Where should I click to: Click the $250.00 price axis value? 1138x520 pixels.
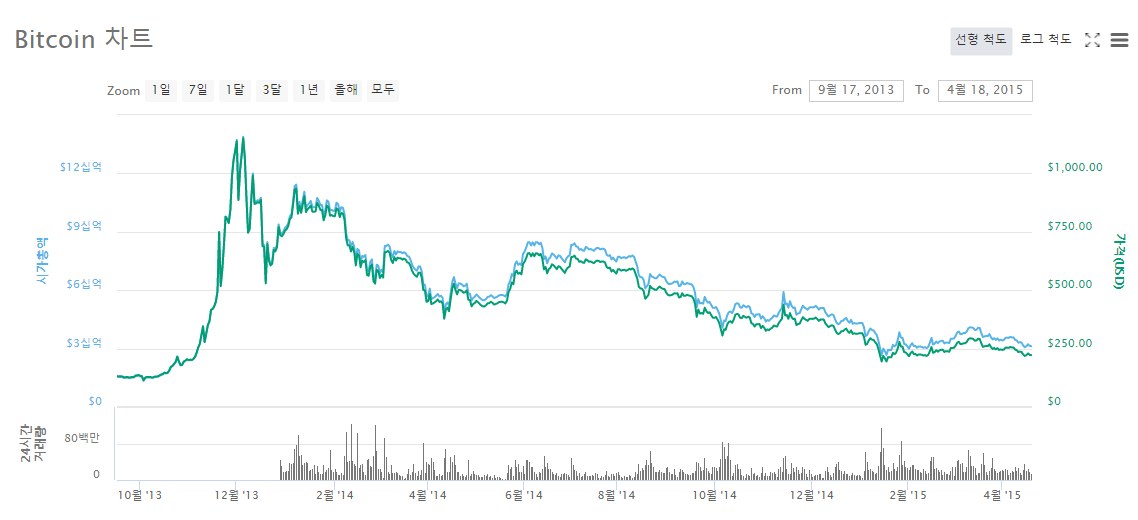pos(1070,343)
